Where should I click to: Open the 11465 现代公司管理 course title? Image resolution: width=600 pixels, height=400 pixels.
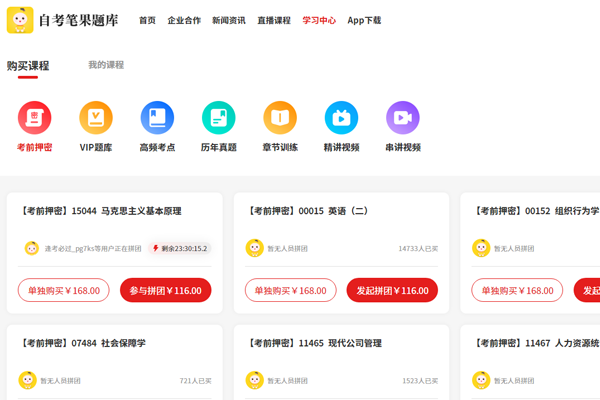pyautogui.click(x=313, y=343)
